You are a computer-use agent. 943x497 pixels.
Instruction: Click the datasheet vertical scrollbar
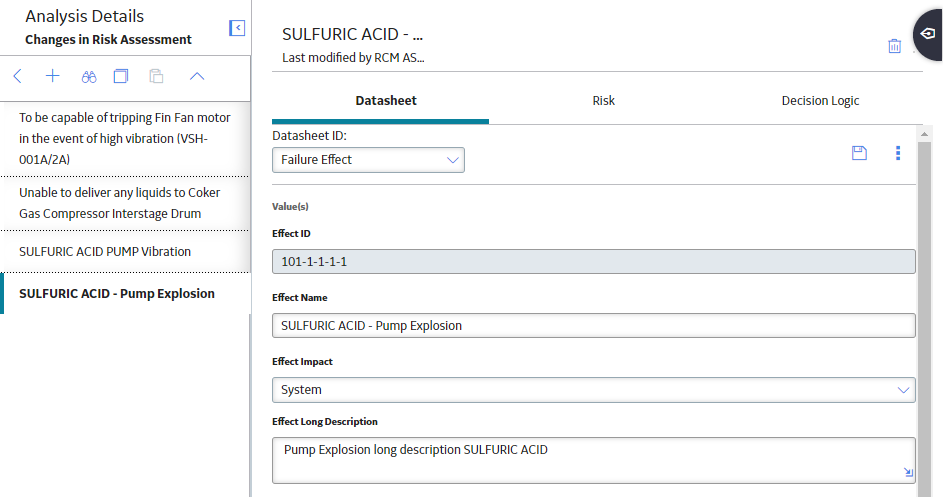[924, 313]
